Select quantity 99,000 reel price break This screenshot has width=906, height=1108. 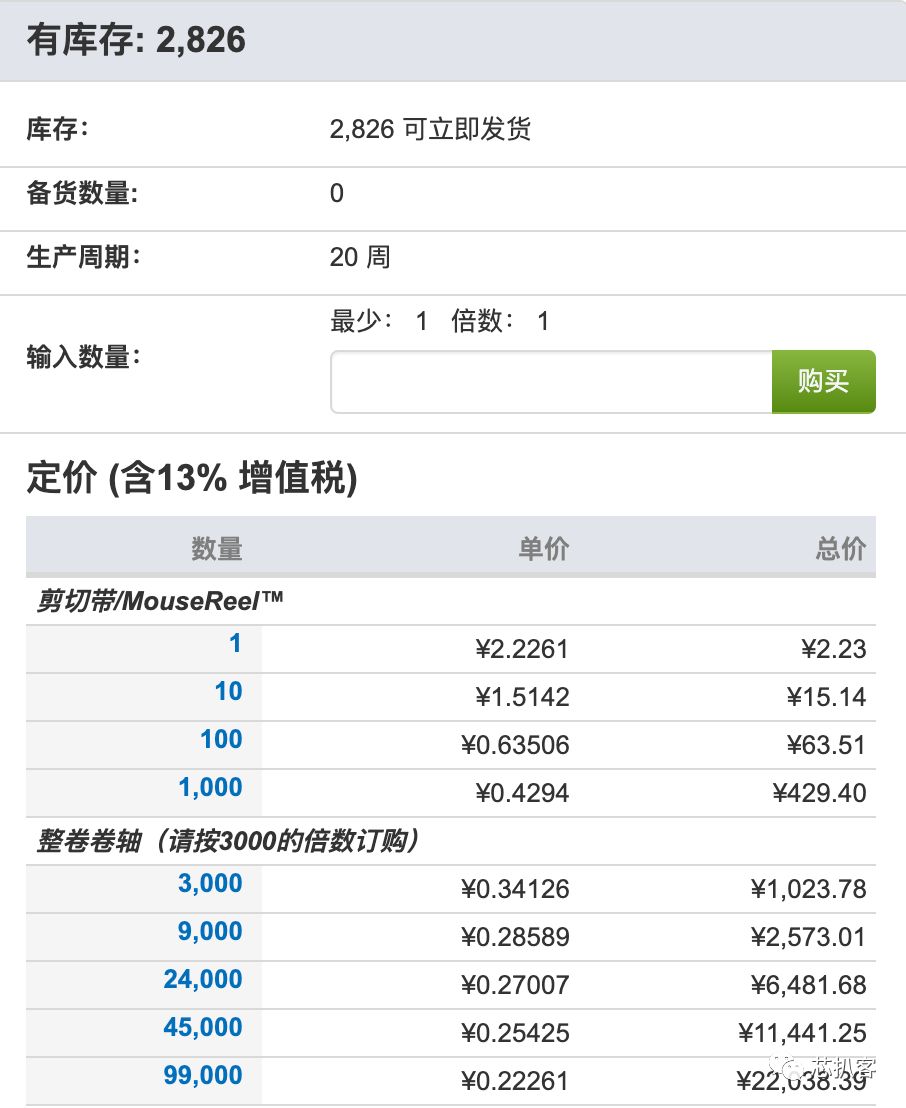pos(204,1076)
